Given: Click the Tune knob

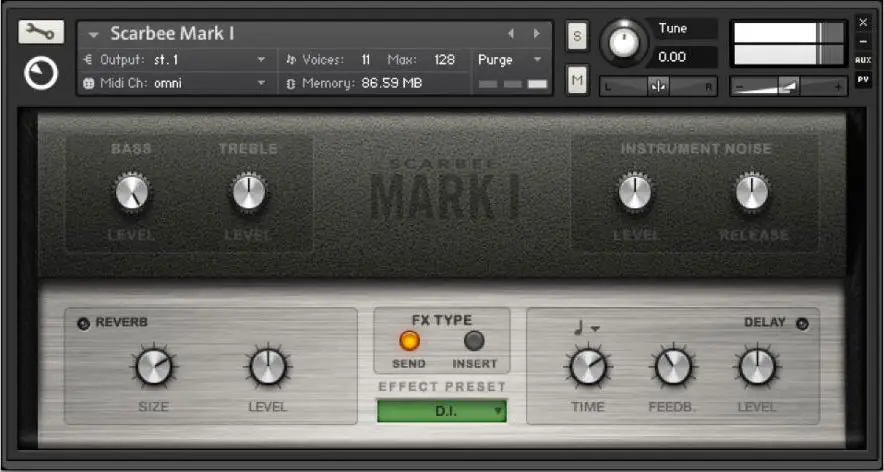Looking at the screenshot, I should 622,42.
